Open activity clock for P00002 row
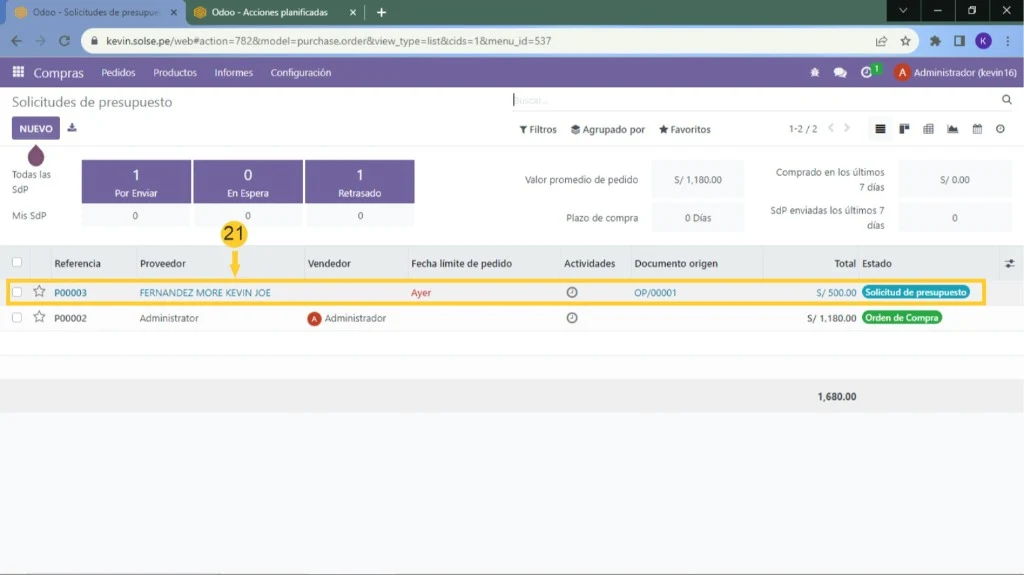The image size is (1024, 575). pyautogui.click(x=572, y=318)
